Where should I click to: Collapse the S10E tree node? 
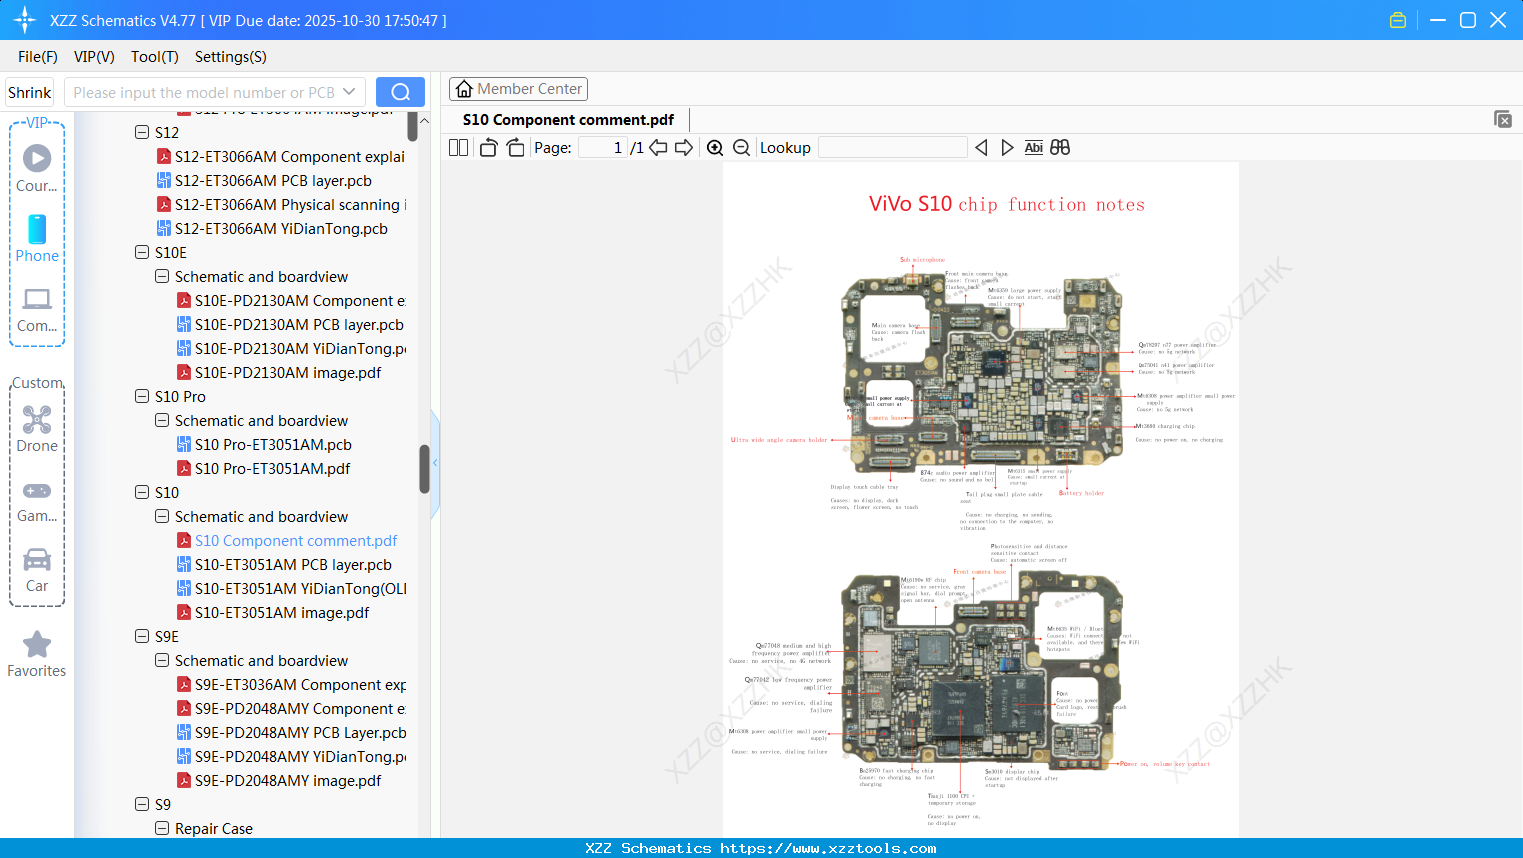[142, 252]
